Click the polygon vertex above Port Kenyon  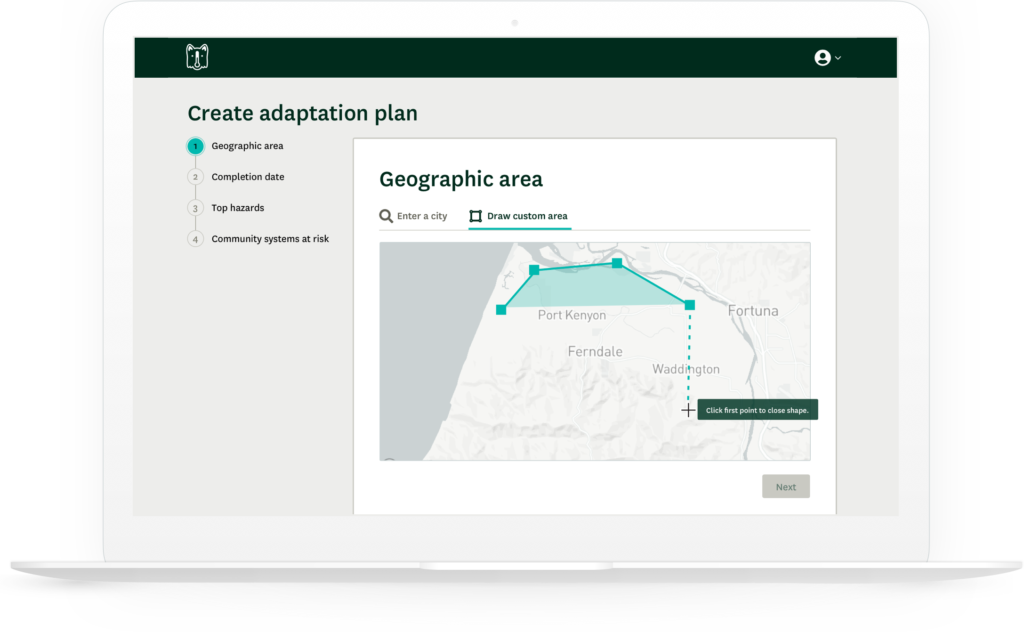[x=534, y=270]
